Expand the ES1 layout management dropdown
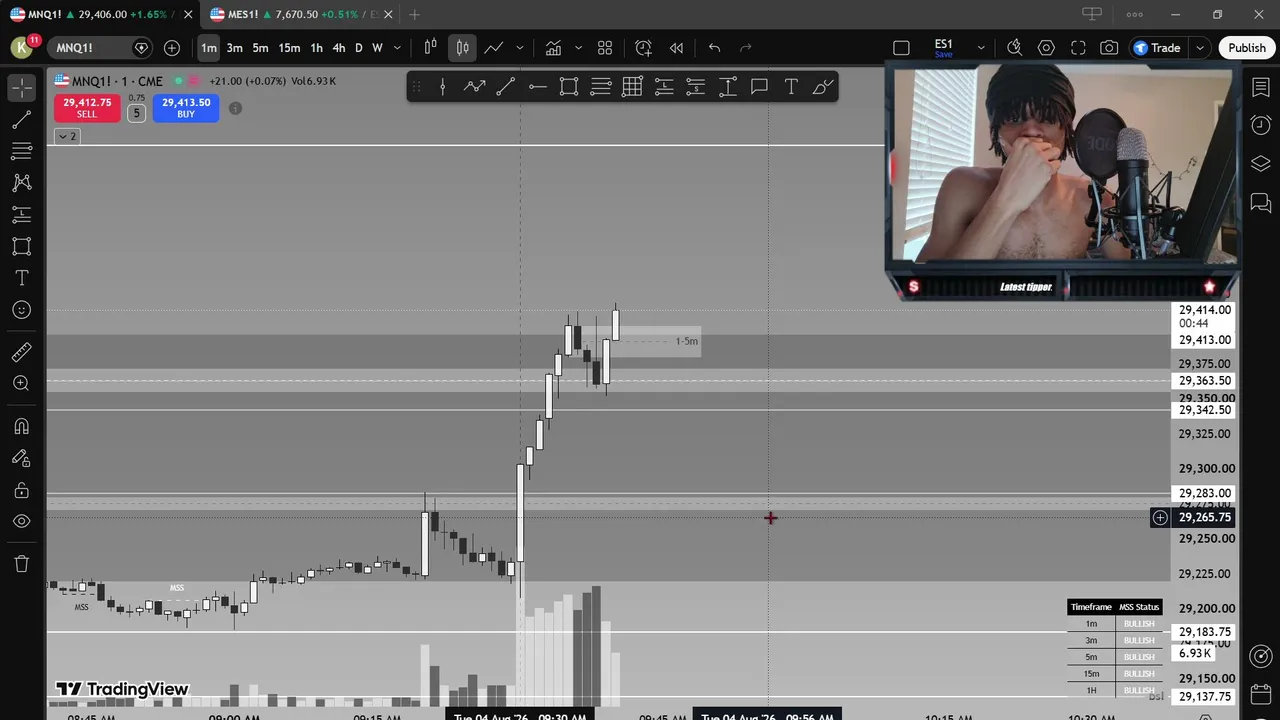1280x720 pixels. 981,48
